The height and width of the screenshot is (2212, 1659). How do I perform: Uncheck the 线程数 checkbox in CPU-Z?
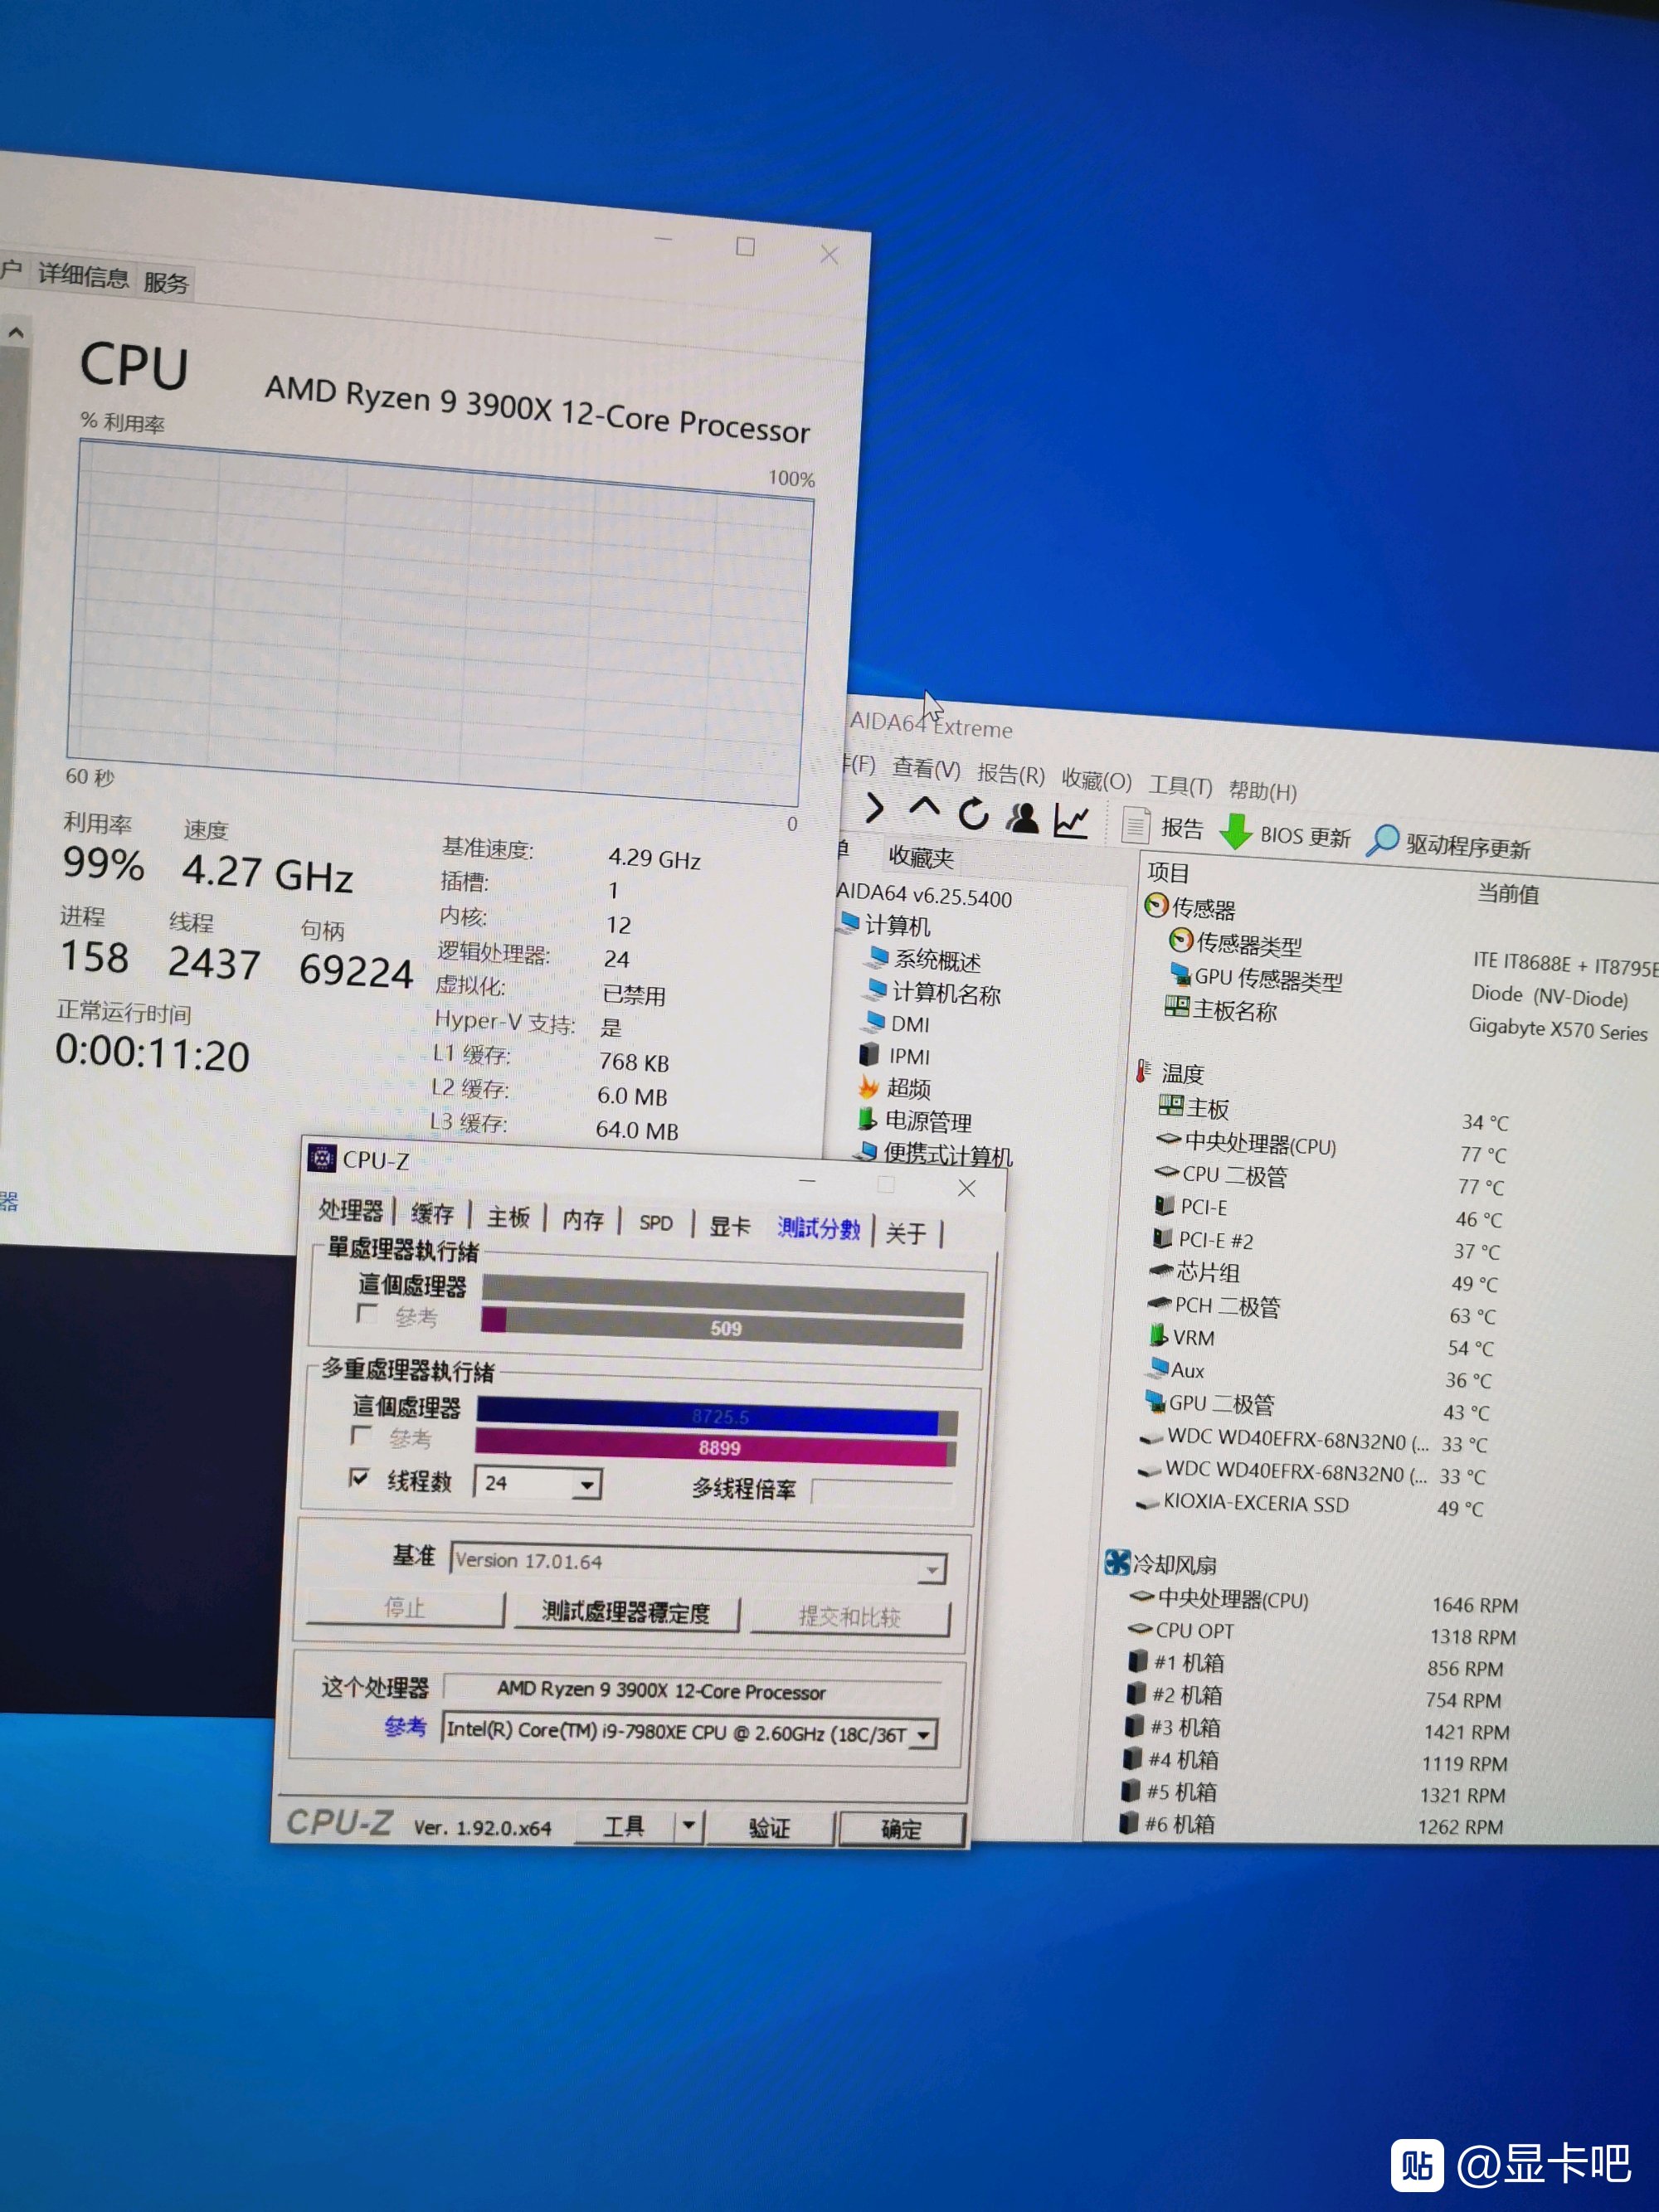(359, 1477)
